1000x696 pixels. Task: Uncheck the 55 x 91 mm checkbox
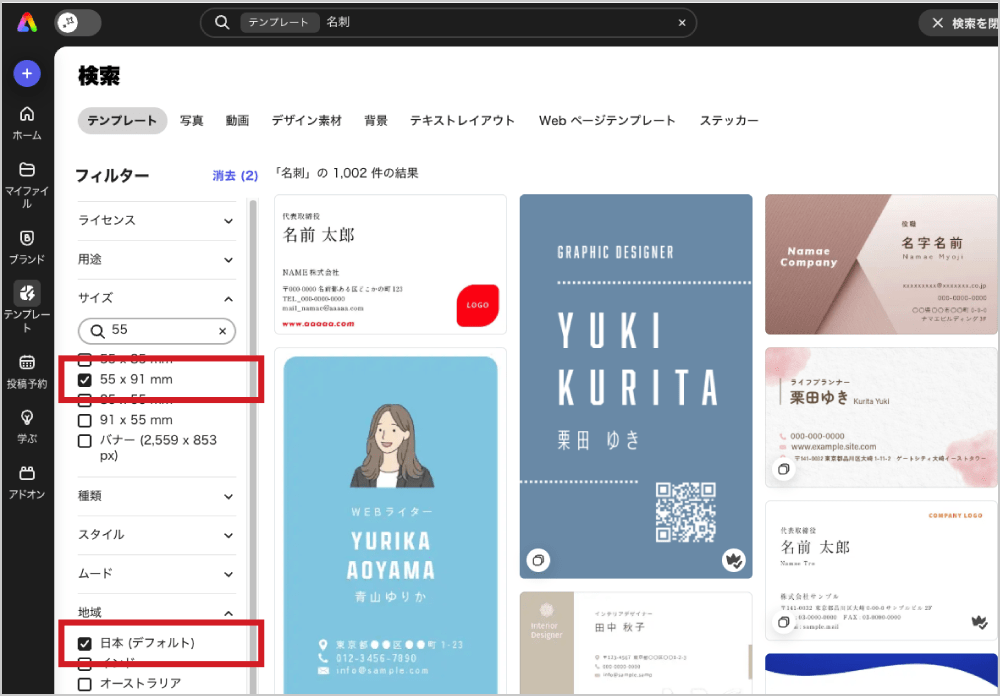(85, 380)
